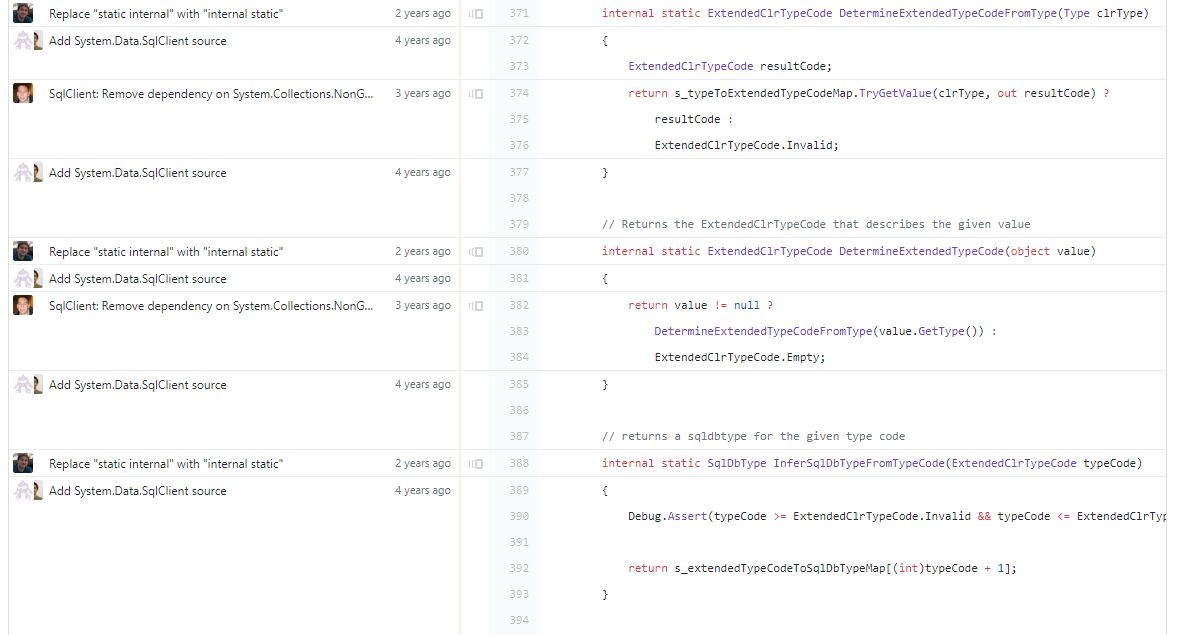Open 'Add System.Data.SqlClient source' commit for line 372
This screenshot has width=1181, height=635.
coord(138,41)
